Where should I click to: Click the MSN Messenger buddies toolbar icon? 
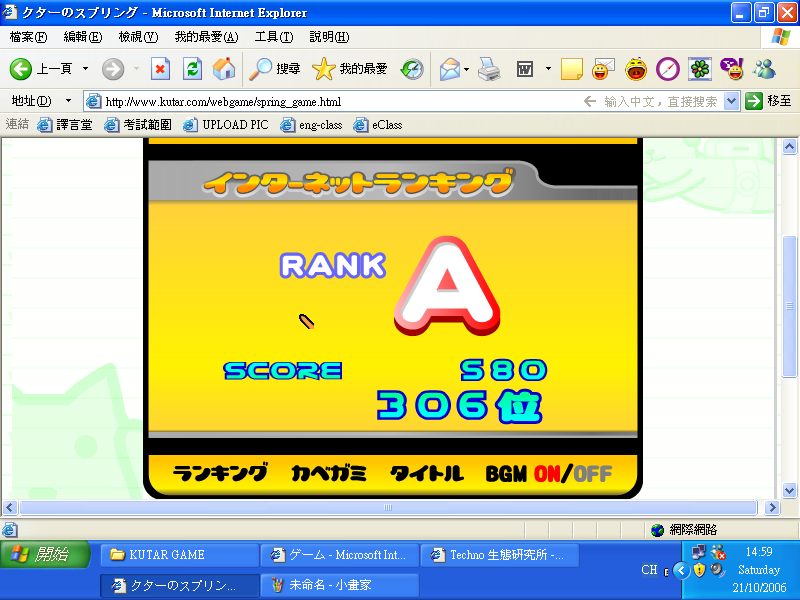click(x=764, y=69)
